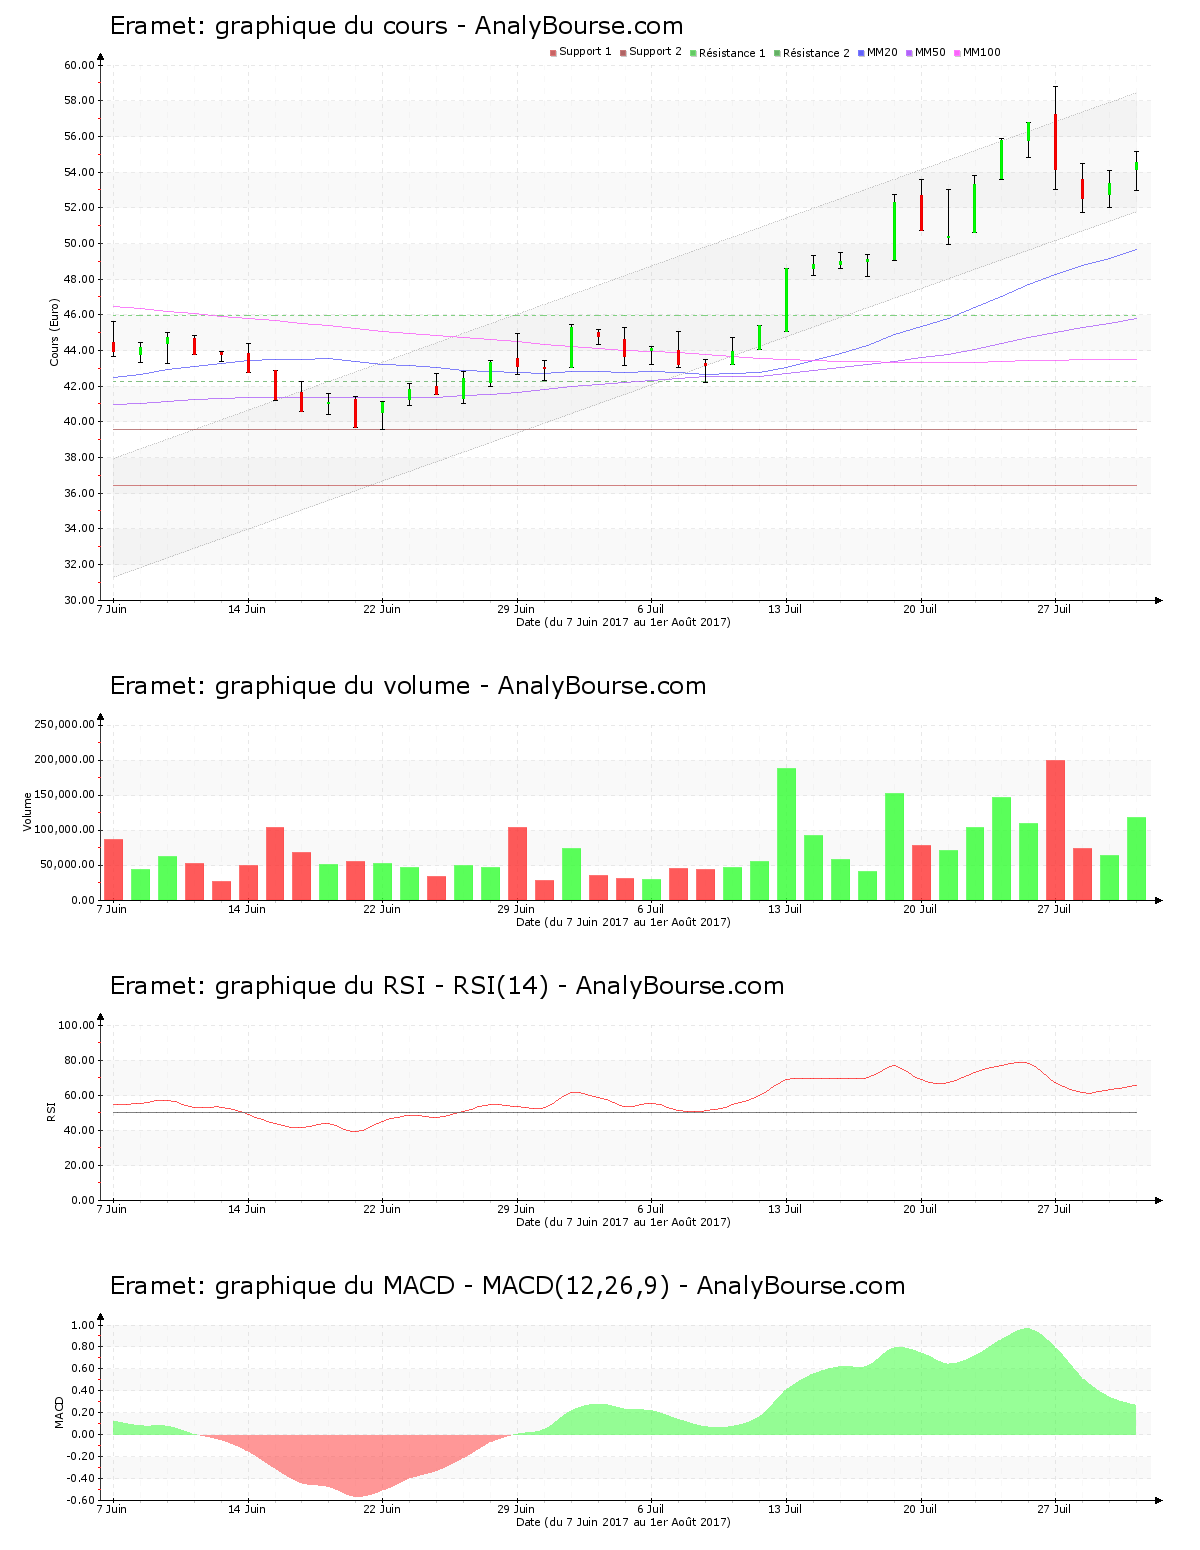Click the MM20 blue legend square
Viewport: 1200px width, 1550px height.
(861, 53)
